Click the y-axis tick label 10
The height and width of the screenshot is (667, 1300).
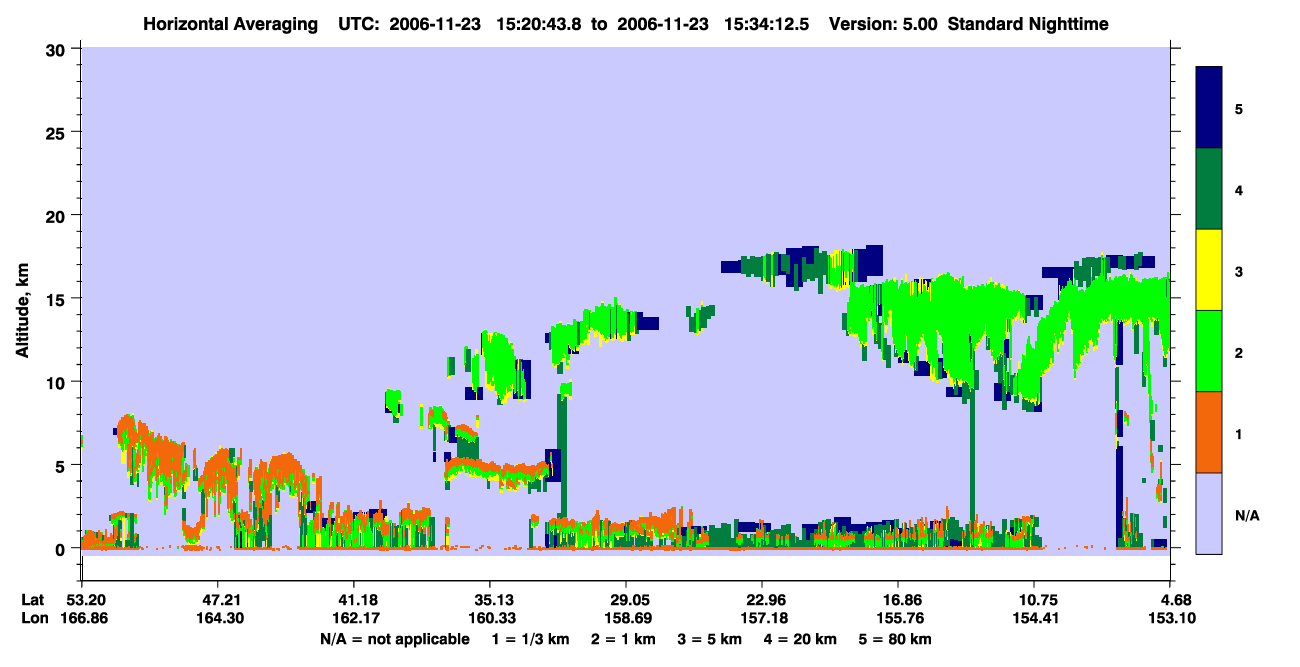58,382
